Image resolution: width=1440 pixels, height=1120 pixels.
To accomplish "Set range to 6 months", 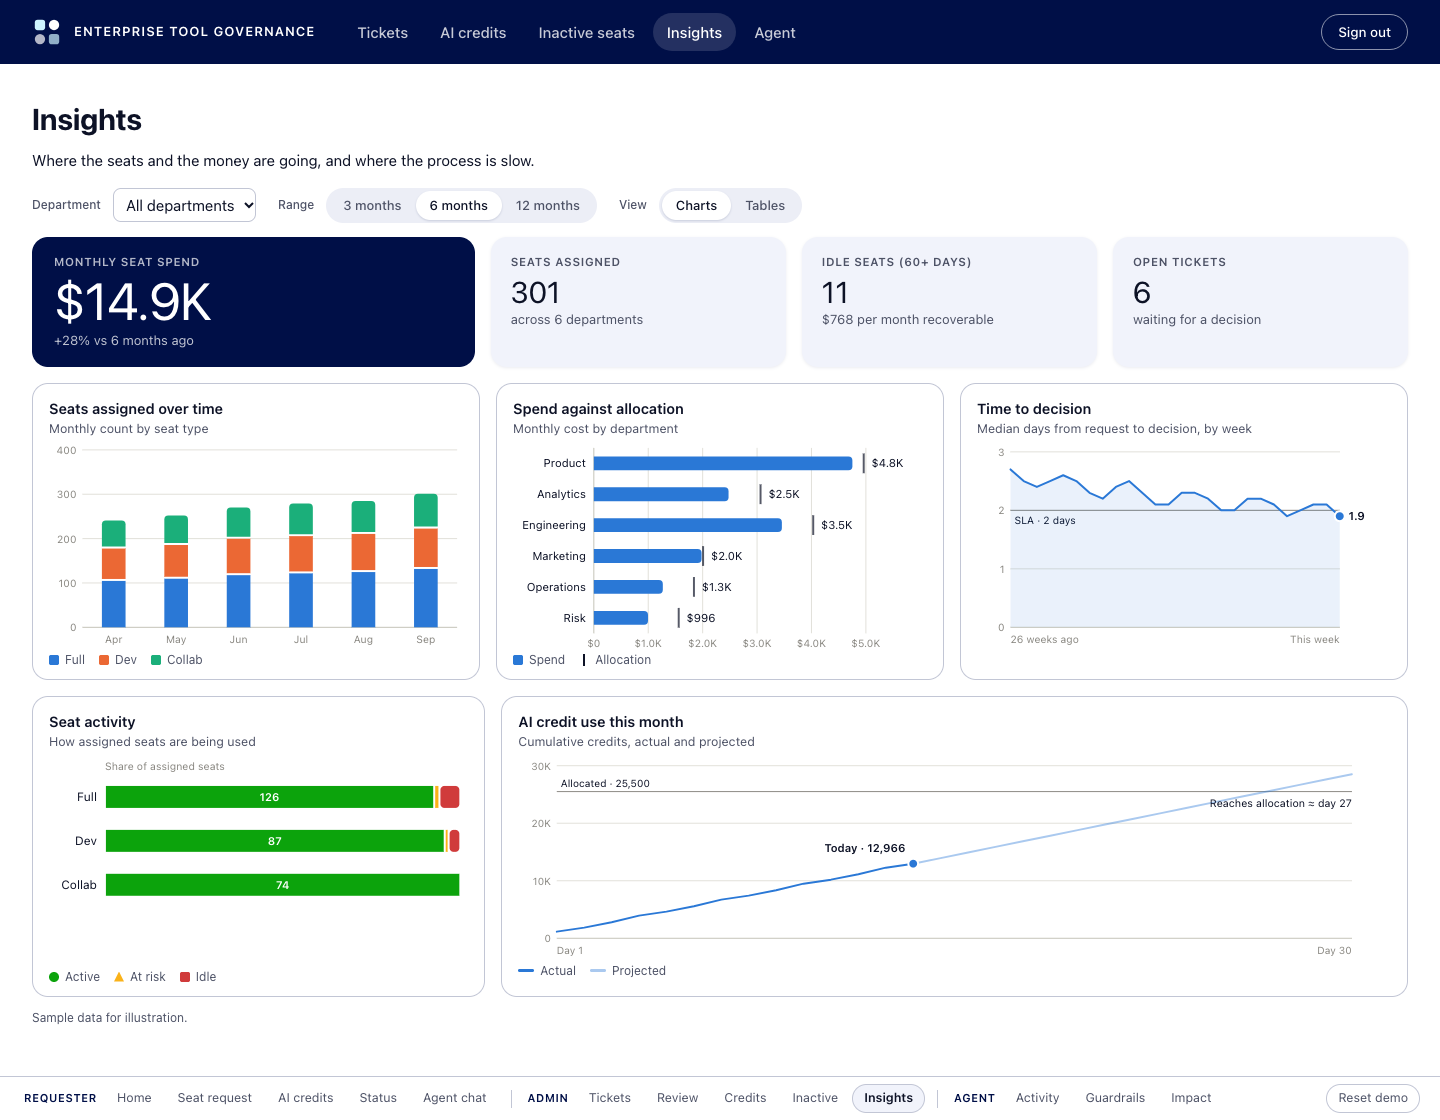I will point(459,205).
